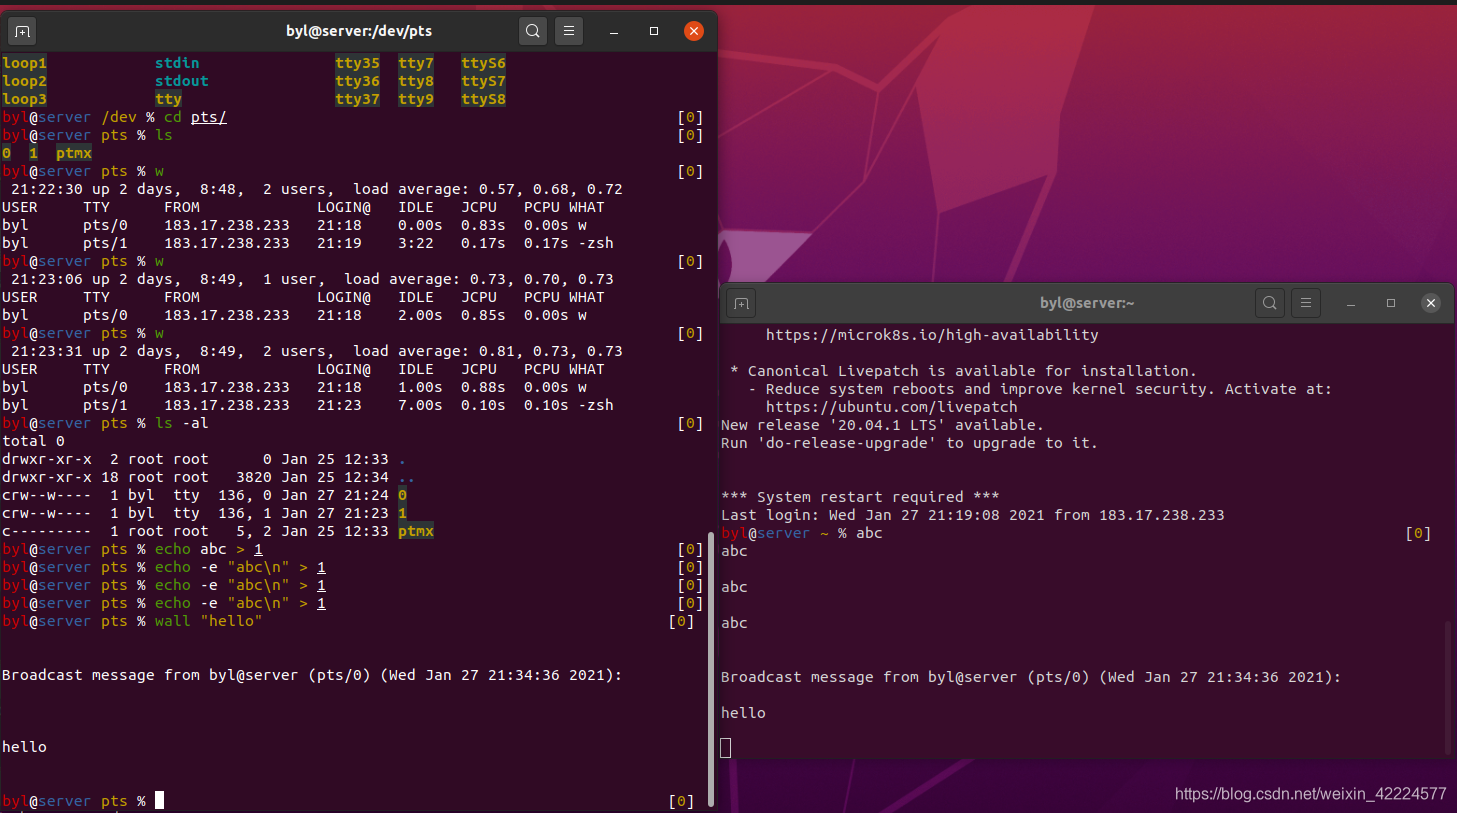Click 'Broadcast message' line in left terminal
Image resolution: width=1457 pixels, height=813 pixels.
tap(312, 675)
